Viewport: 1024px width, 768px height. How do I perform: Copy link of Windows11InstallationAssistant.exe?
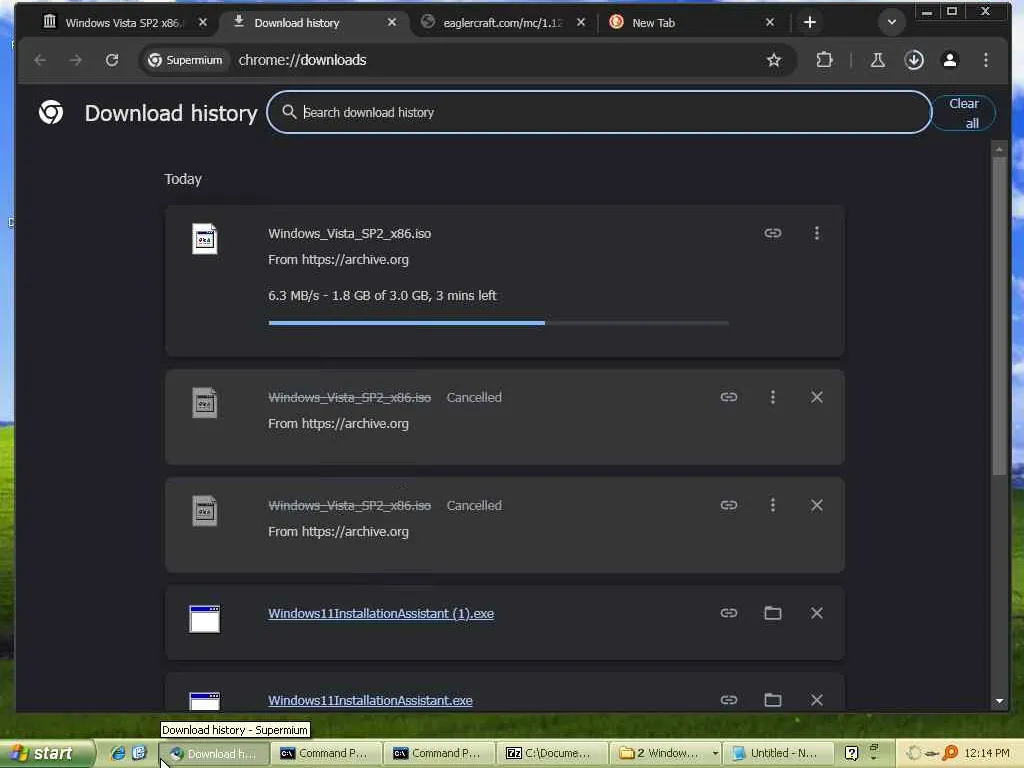pos(729,699)
